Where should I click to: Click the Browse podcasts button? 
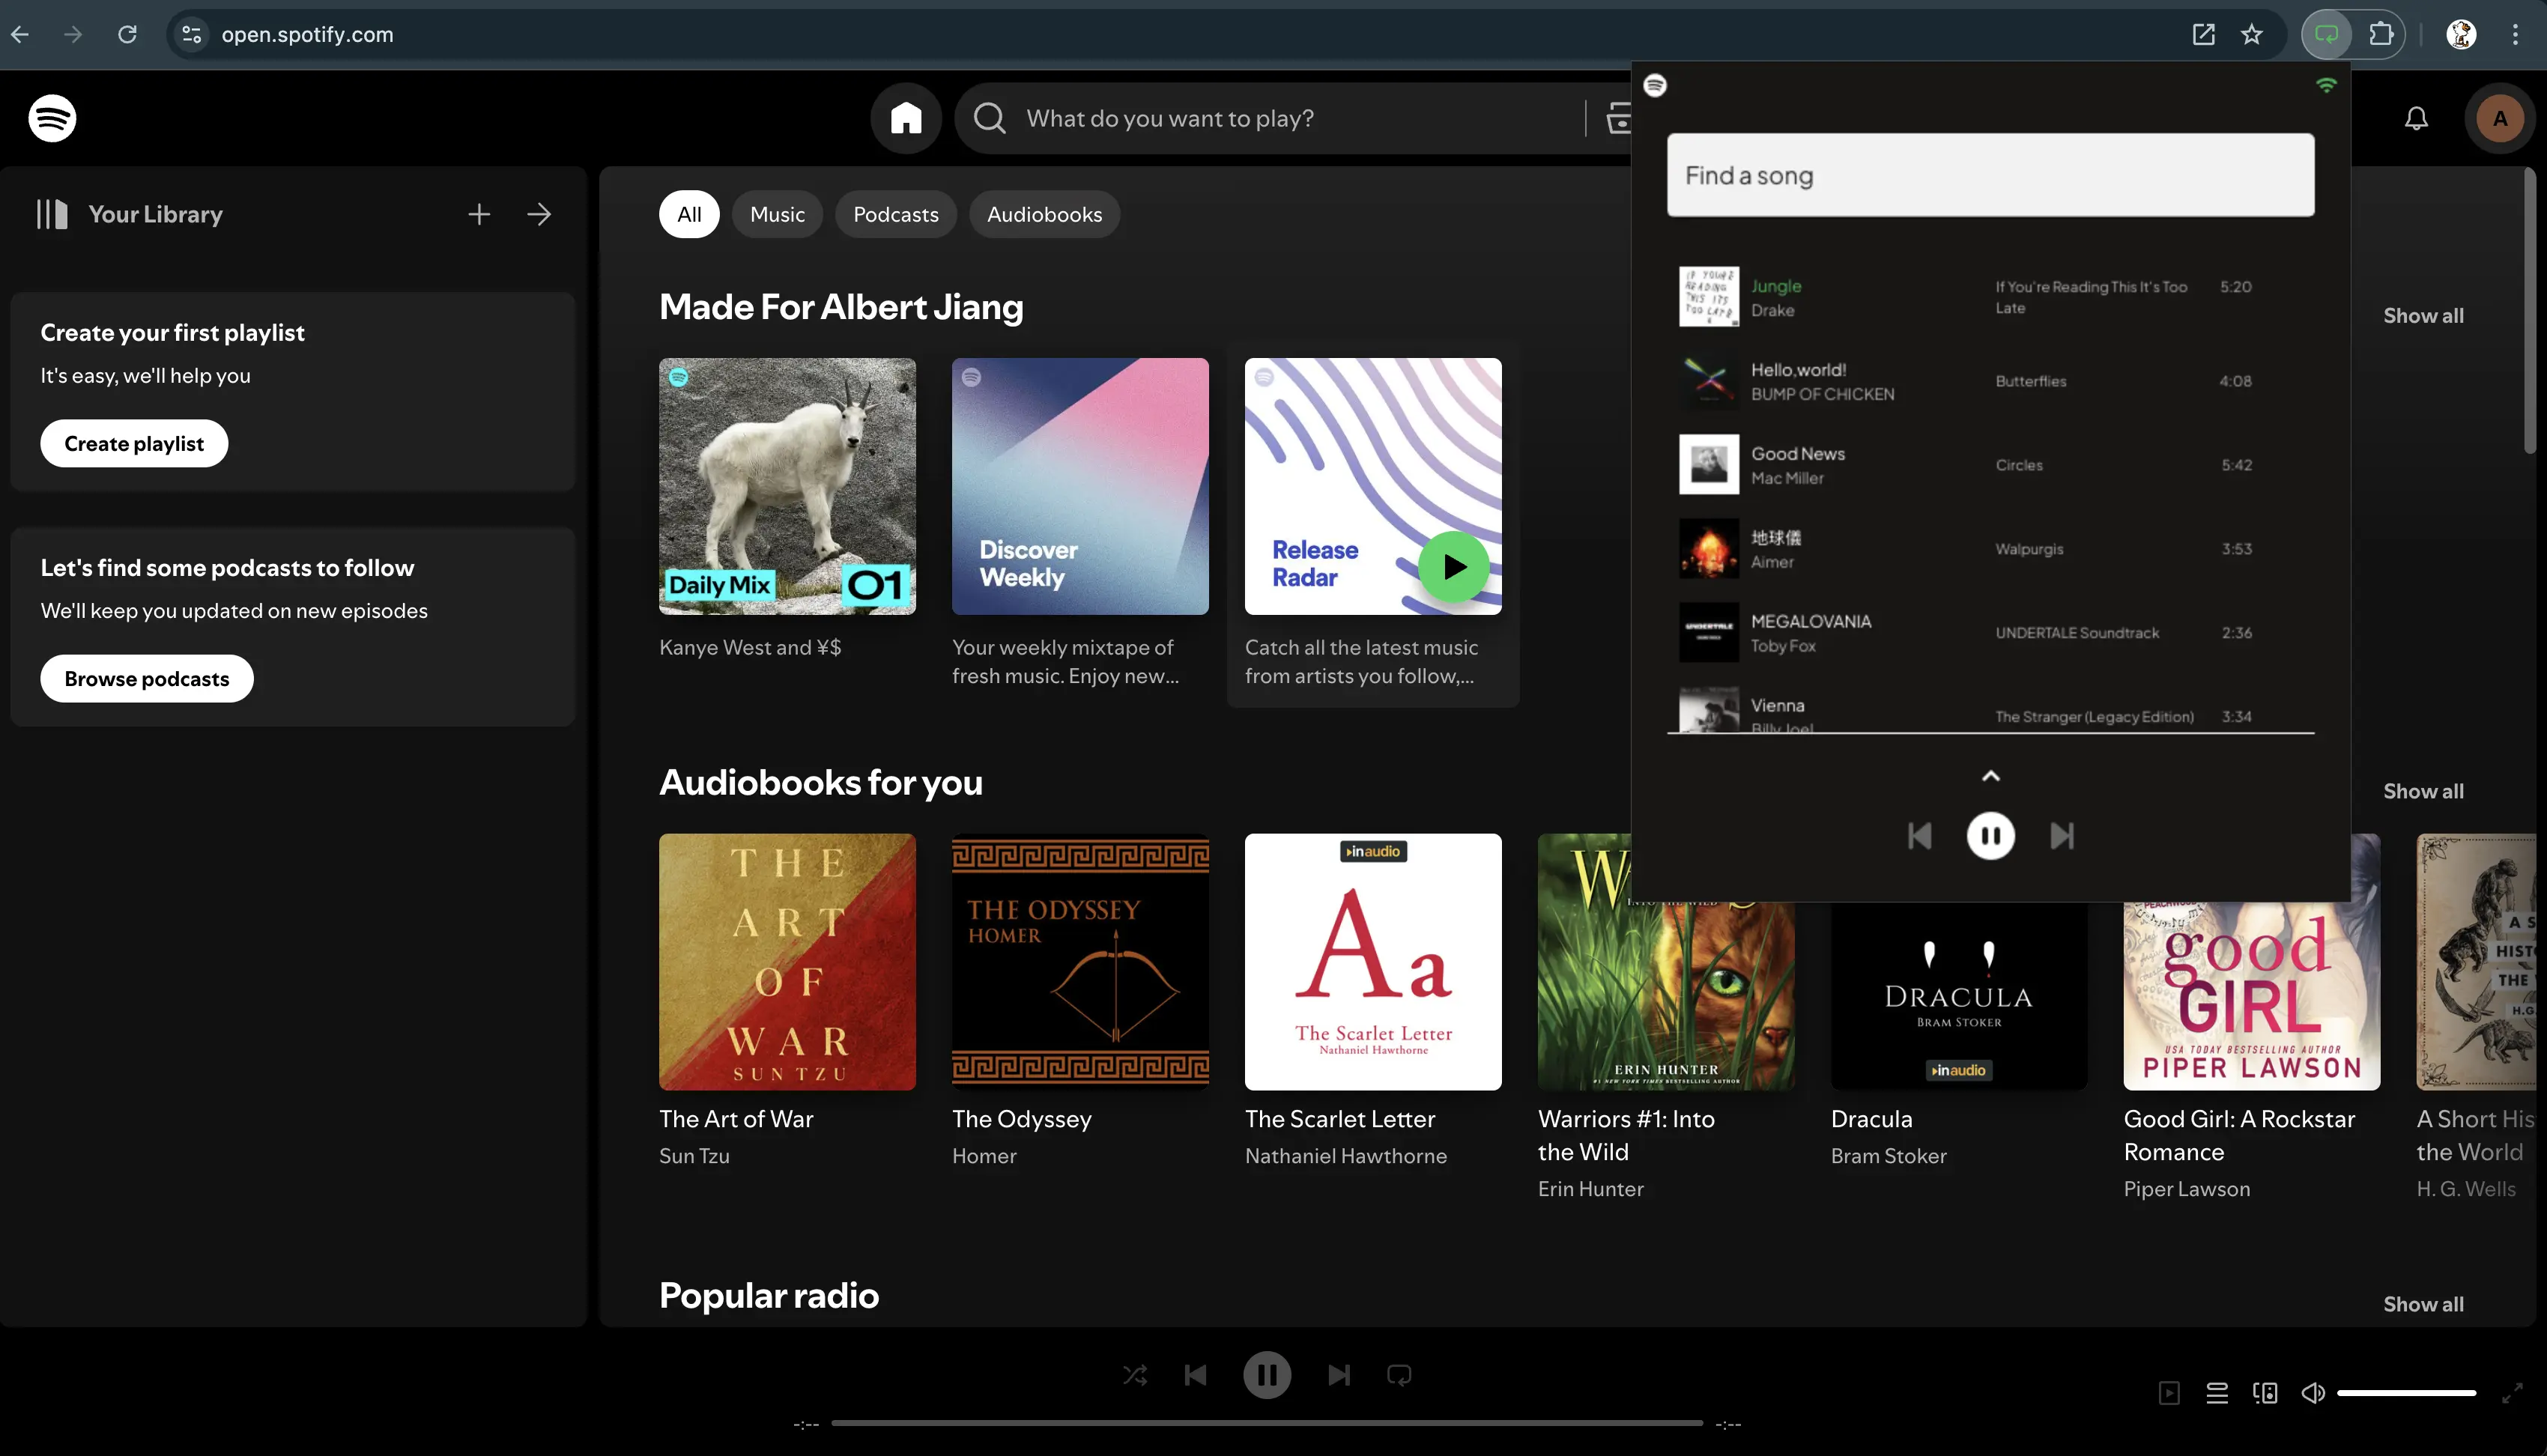146,678
